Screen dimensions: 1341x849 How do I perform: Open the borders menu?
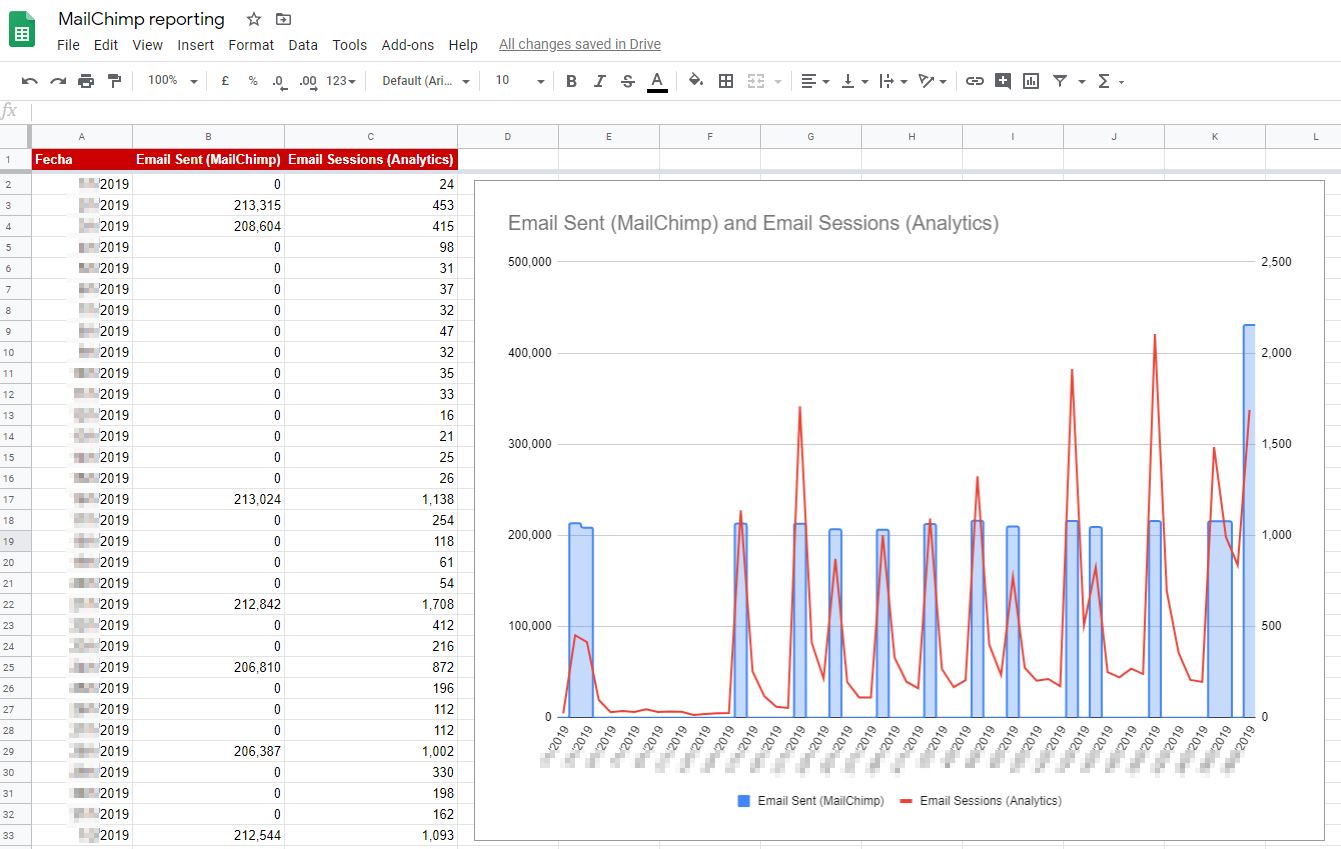point(726,81)
